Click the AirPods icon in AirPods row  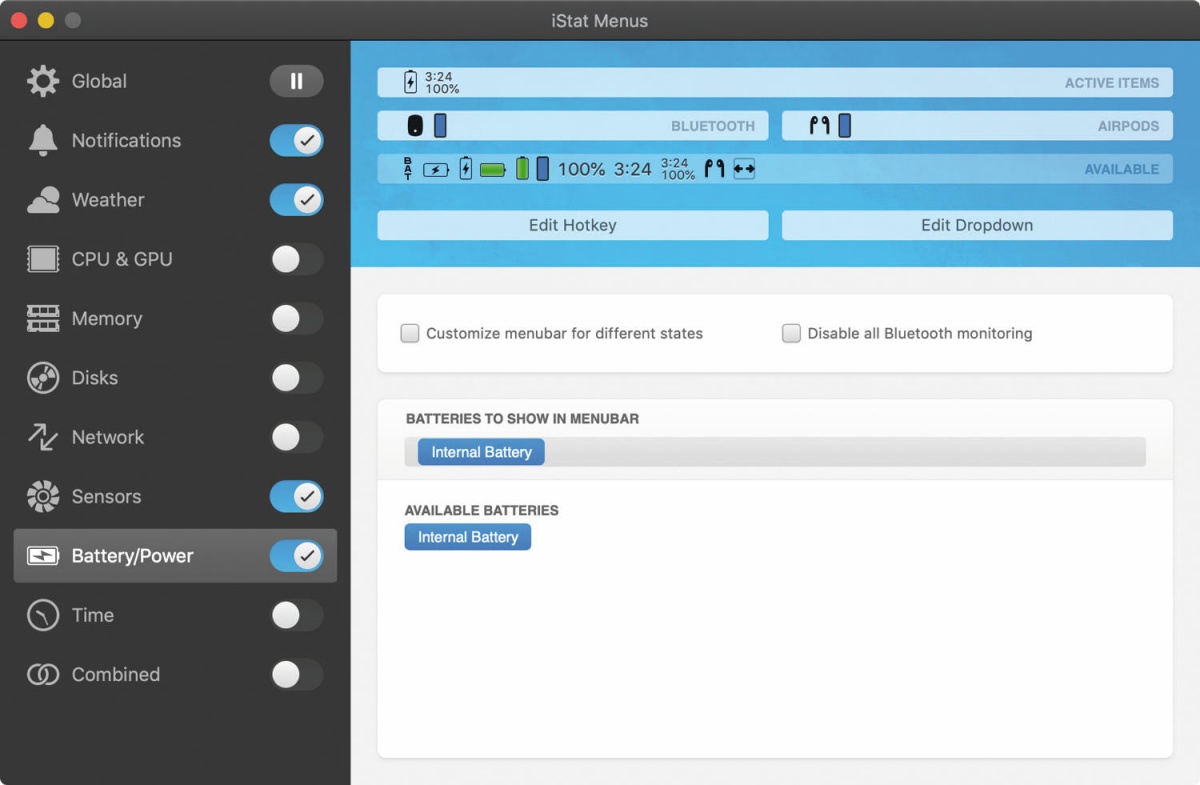(820, 126)
